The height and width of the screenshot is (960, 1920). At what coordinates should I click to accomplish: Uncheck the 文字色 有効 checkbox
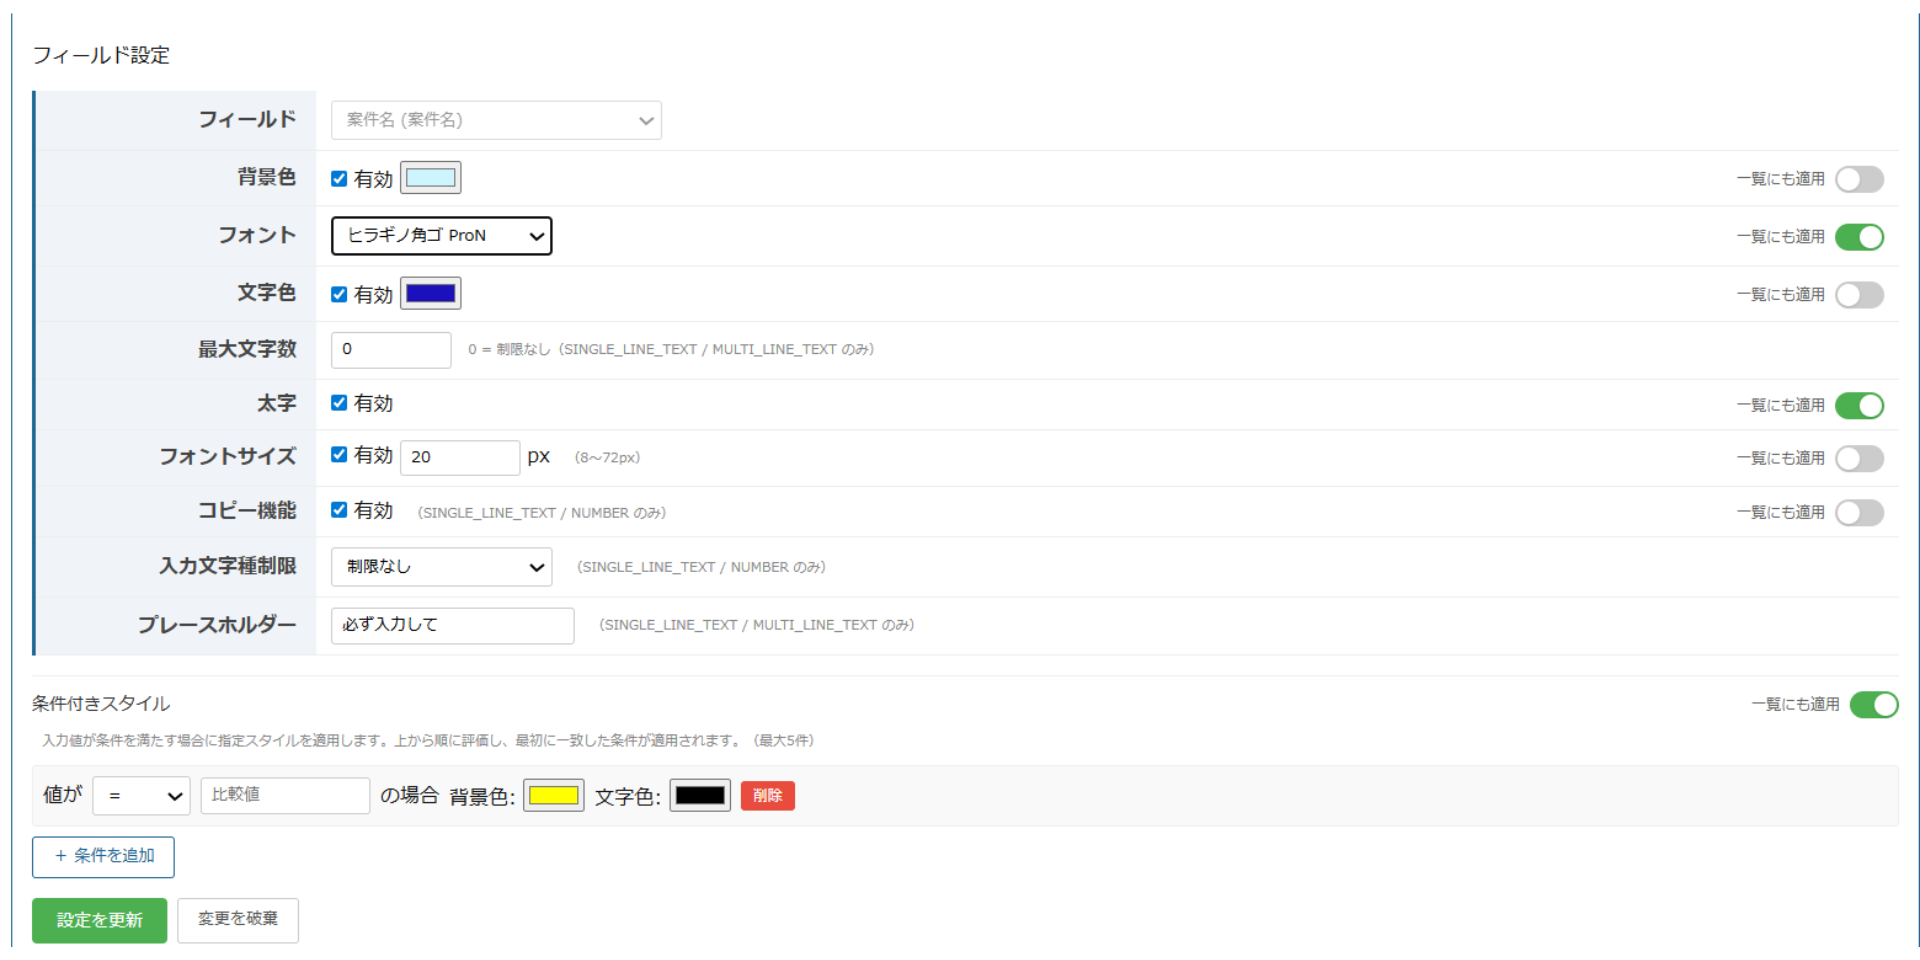339,295
